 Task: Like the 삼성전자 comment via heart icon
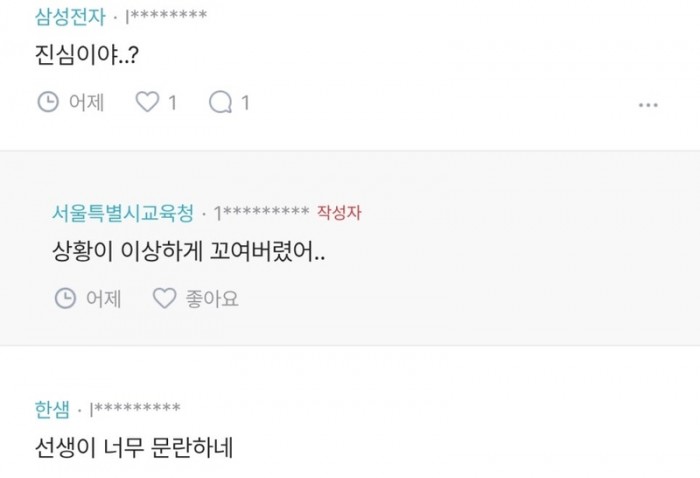click(x=147, y=102)
